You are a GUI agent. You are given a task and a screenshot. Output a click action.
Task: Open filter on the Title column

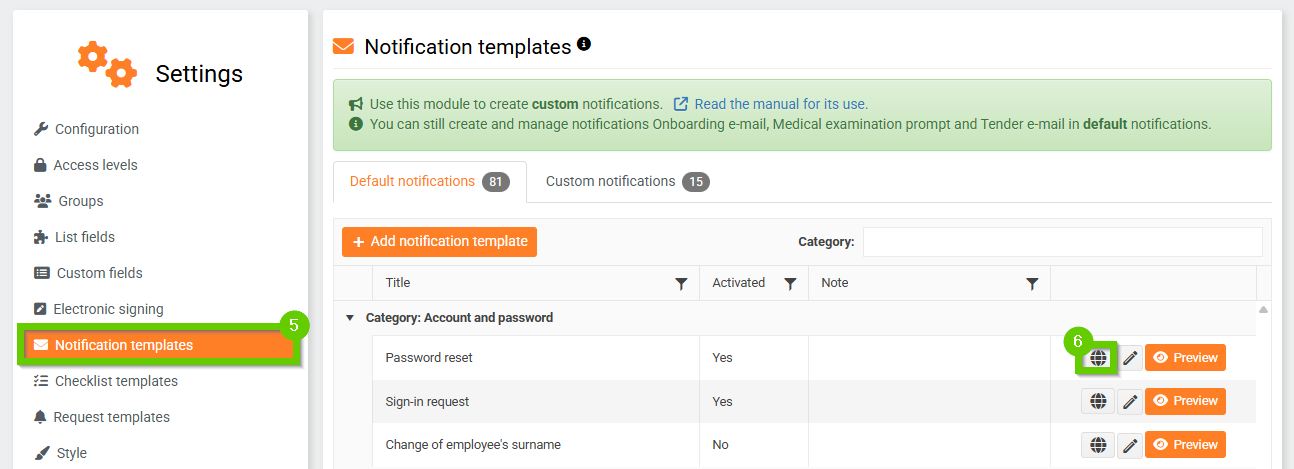(681, 284)
